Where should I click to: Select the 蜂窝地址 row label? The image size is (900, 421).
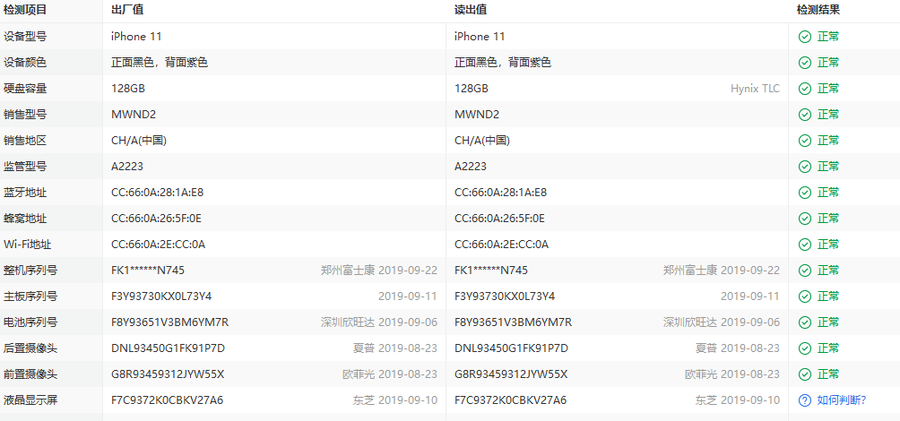25,219
